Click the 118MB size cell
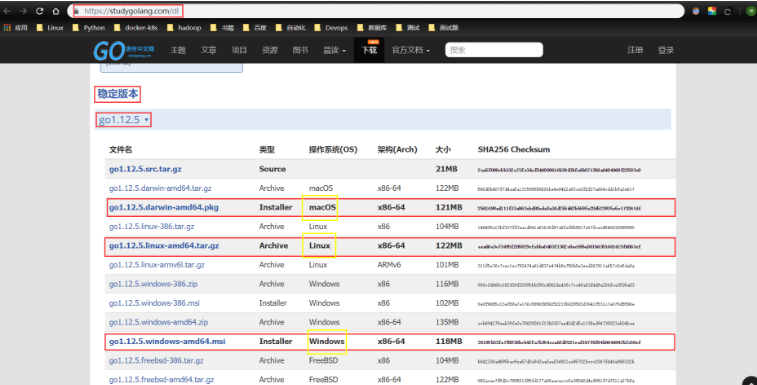The width and height of the screenshot is (757, 385). [x=449, y=342]
